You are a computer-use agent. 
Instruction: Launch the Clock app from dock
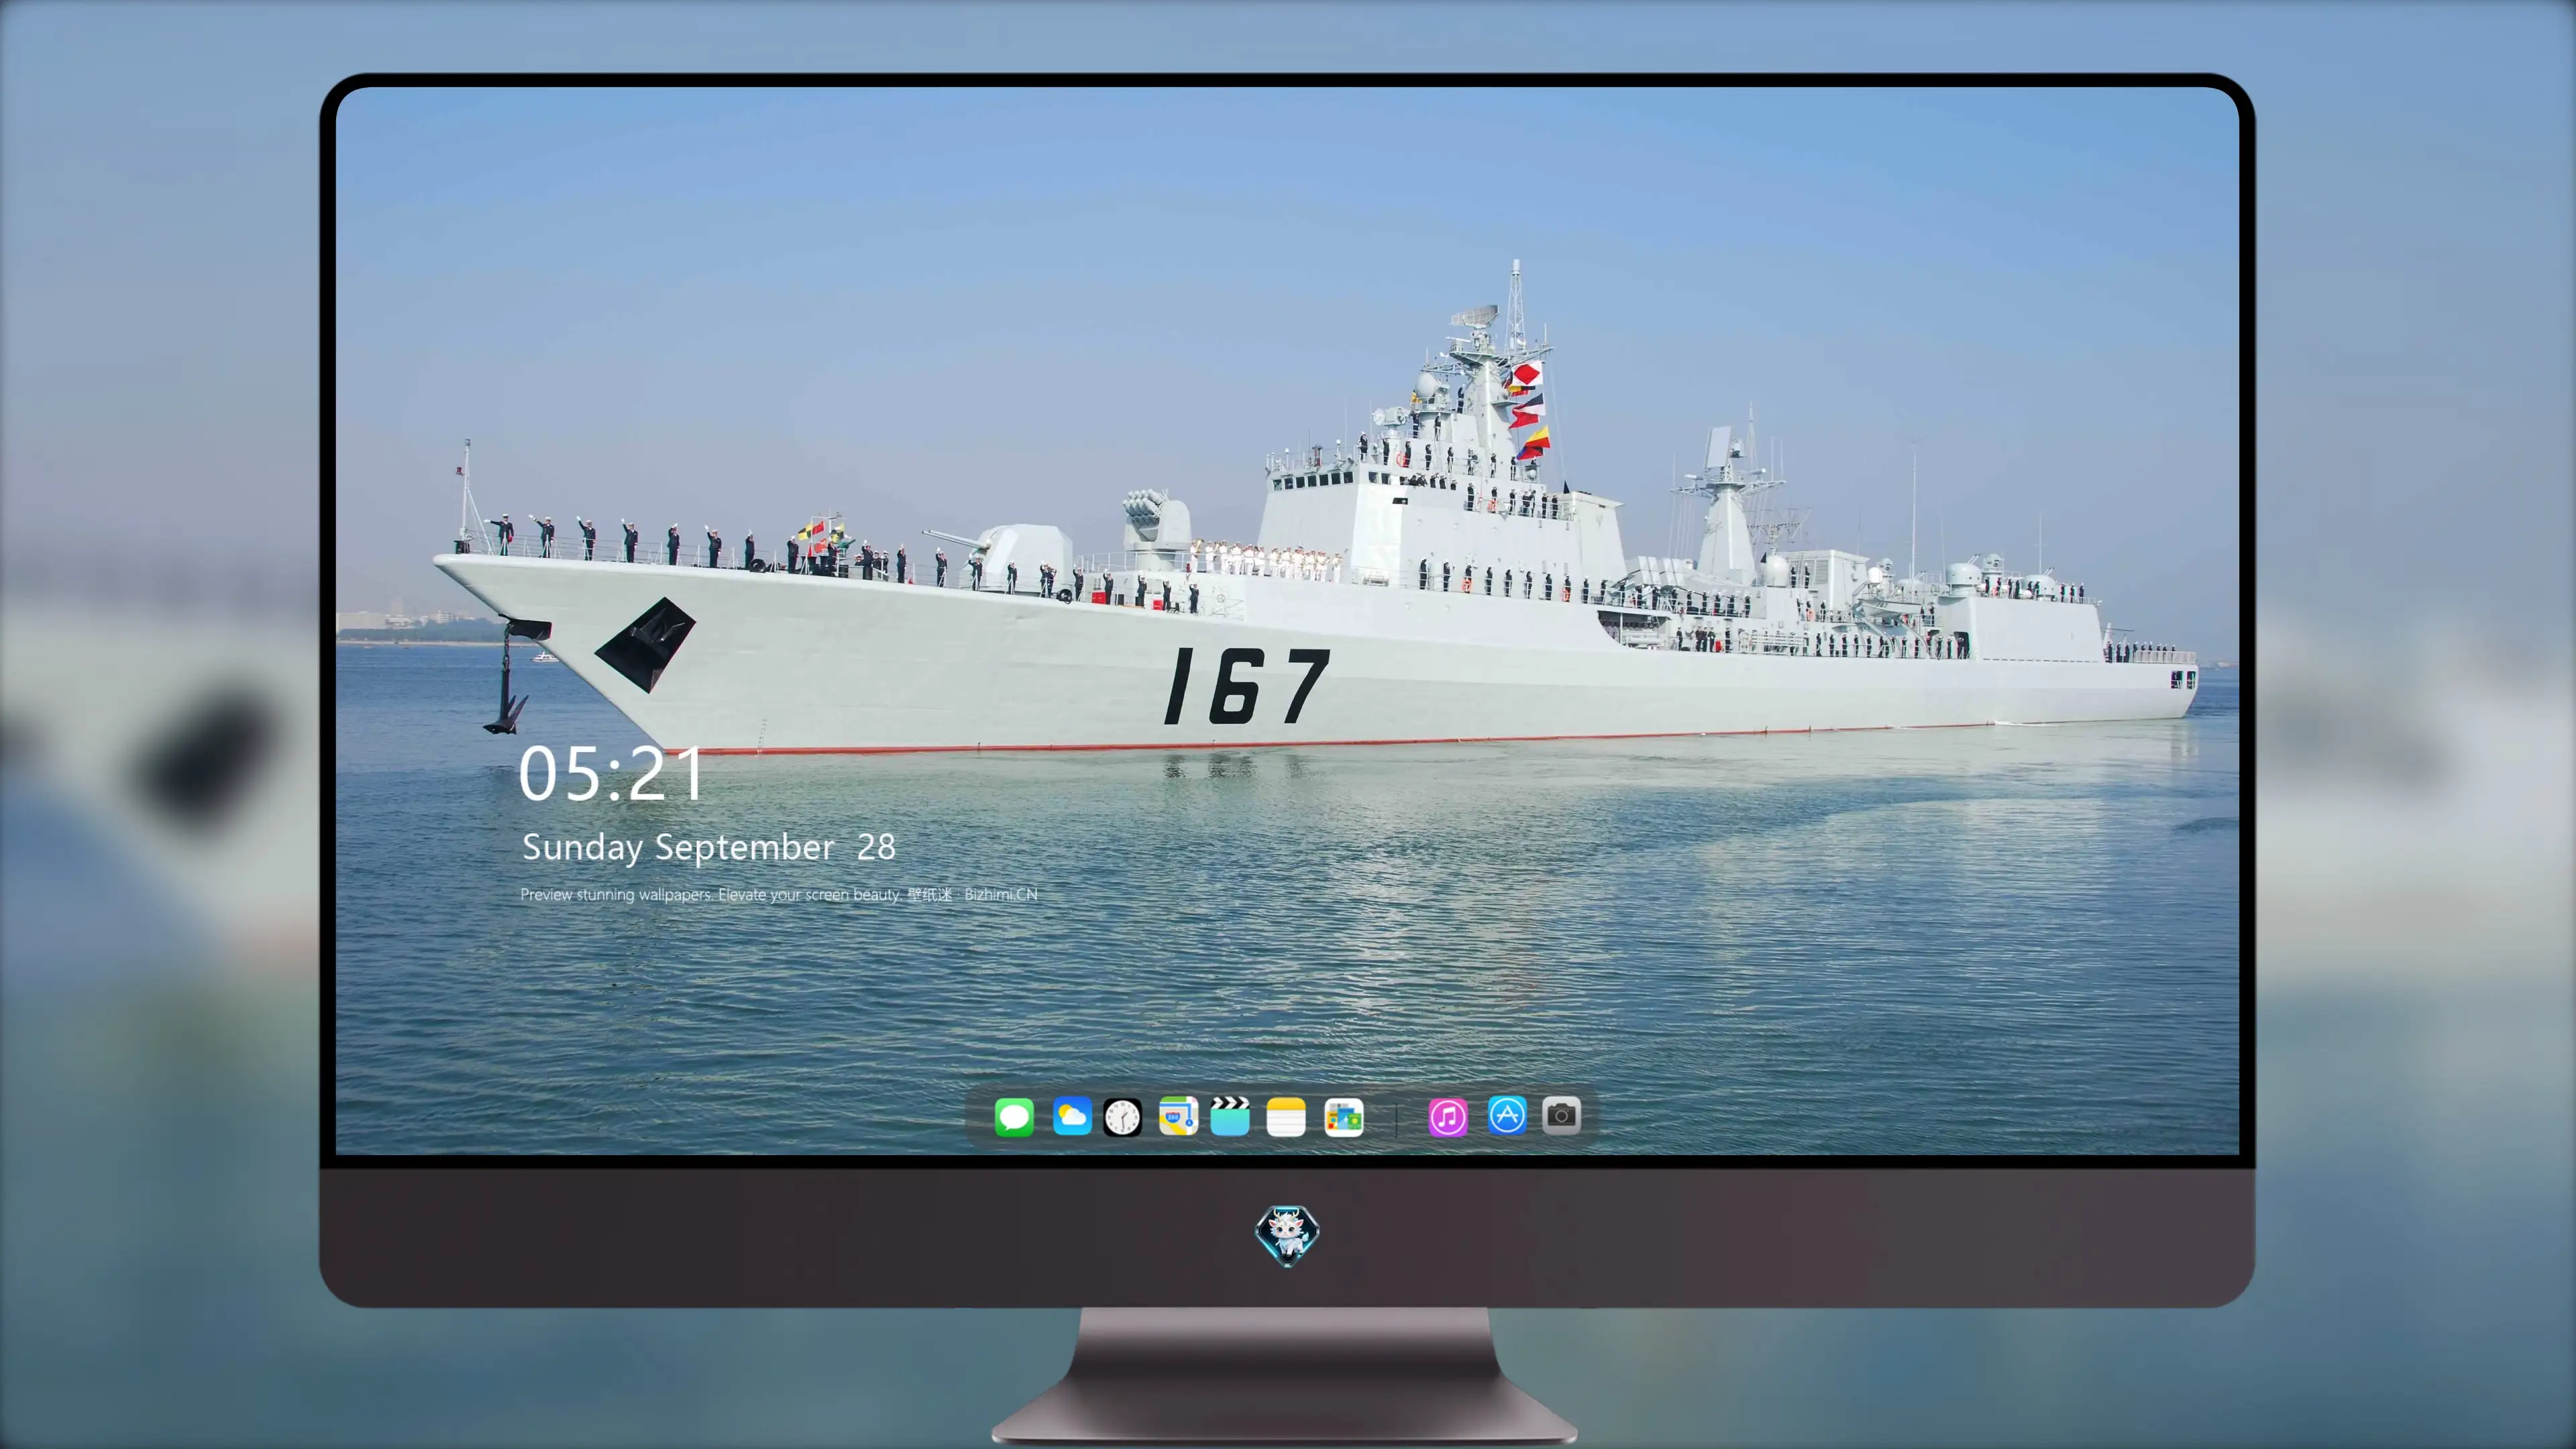(1122, 1117)
